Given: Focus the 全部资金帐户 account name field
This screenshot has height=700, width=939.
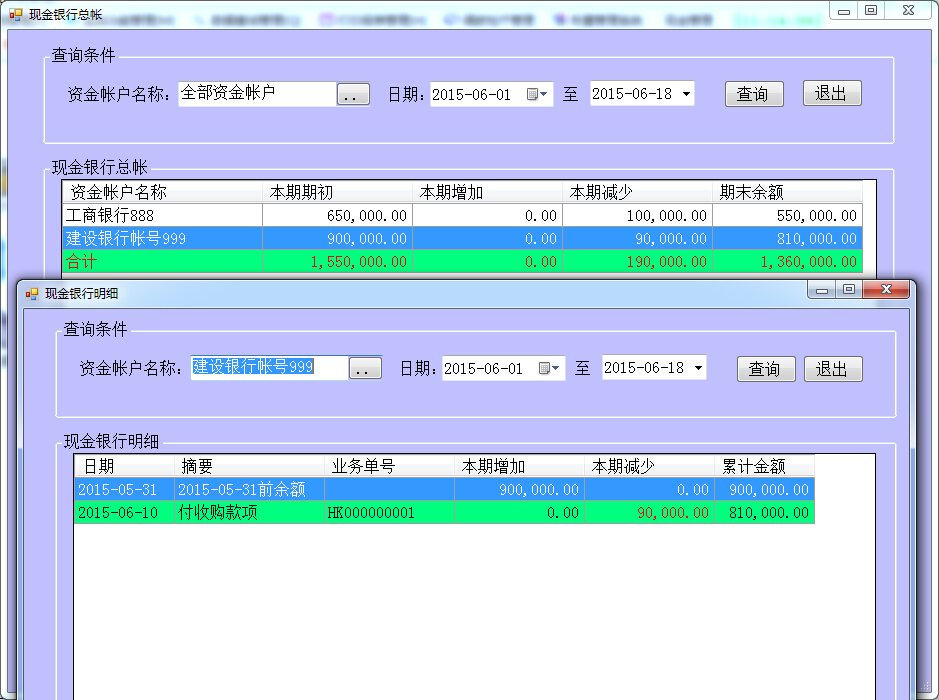Looking at the screenshot, I should point(256,94).
